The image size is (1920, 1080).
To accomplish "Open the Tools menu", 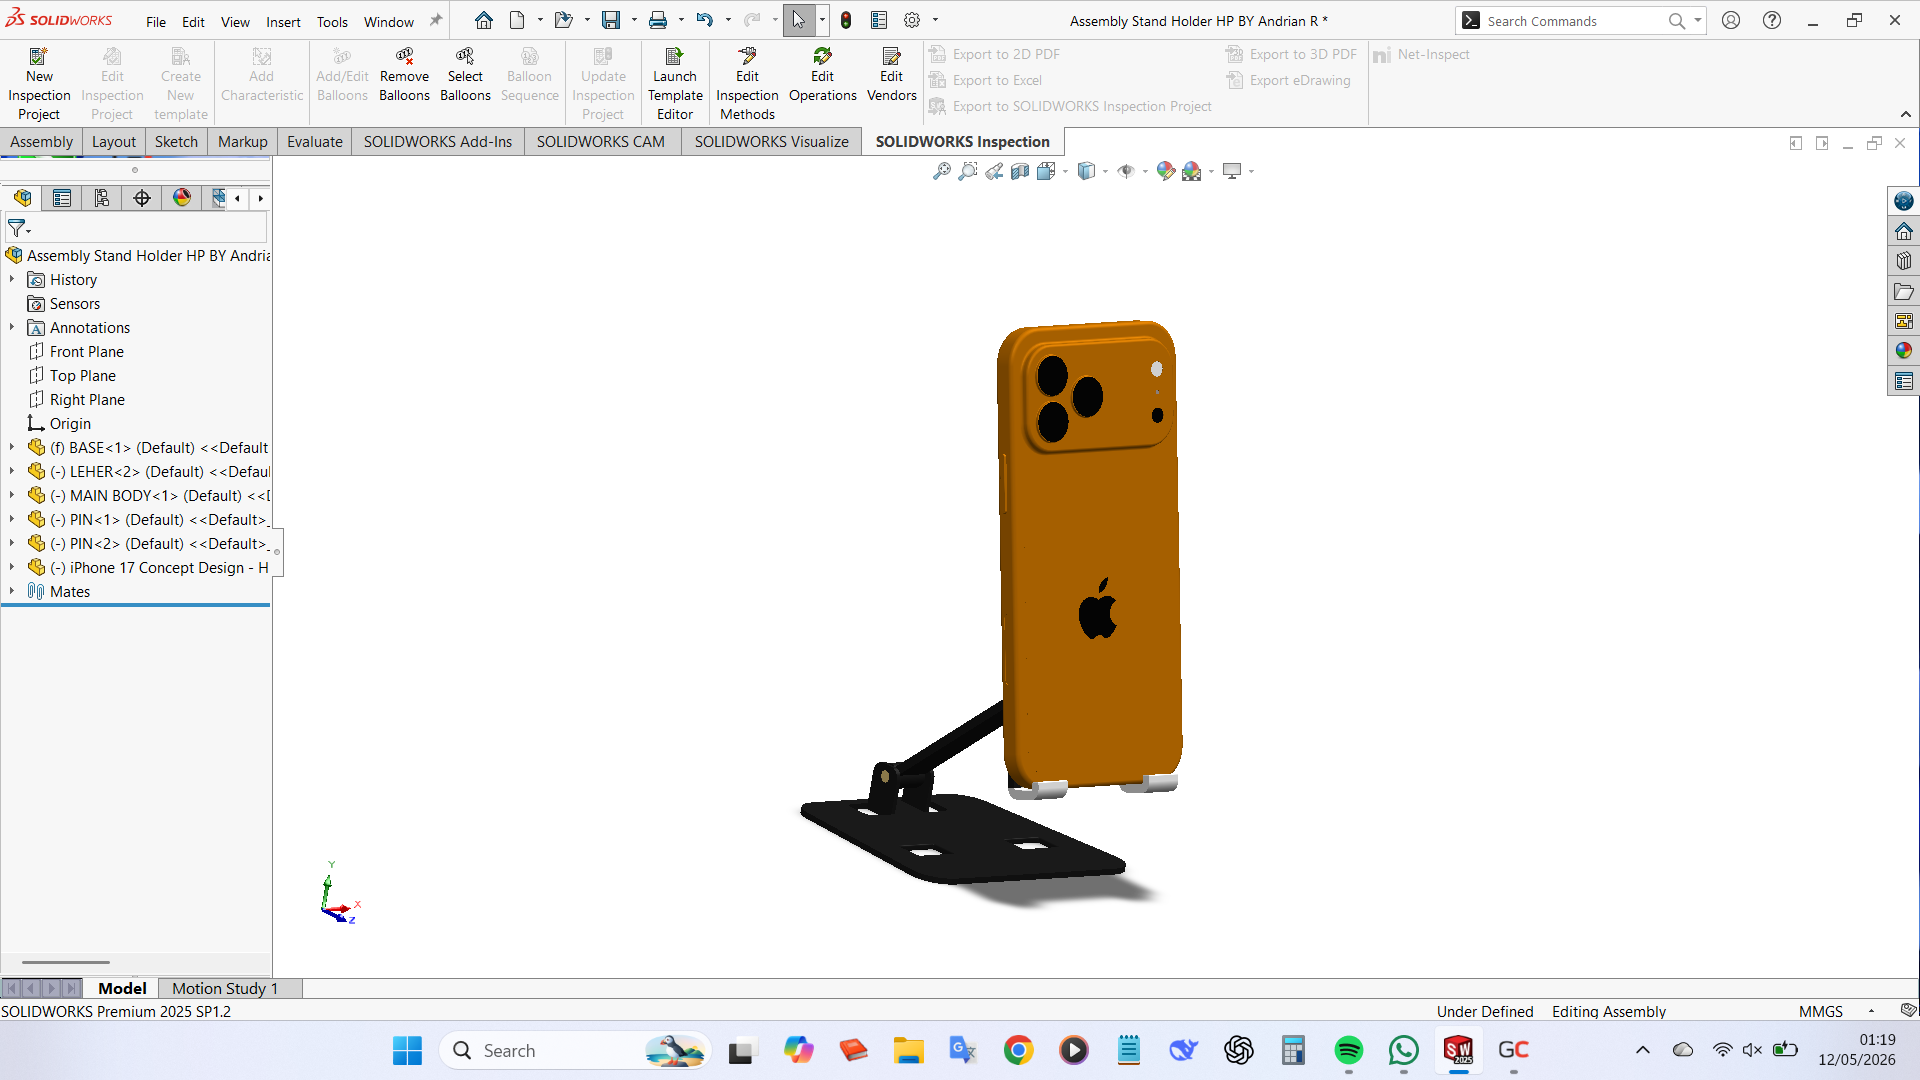I will point(332,22).
